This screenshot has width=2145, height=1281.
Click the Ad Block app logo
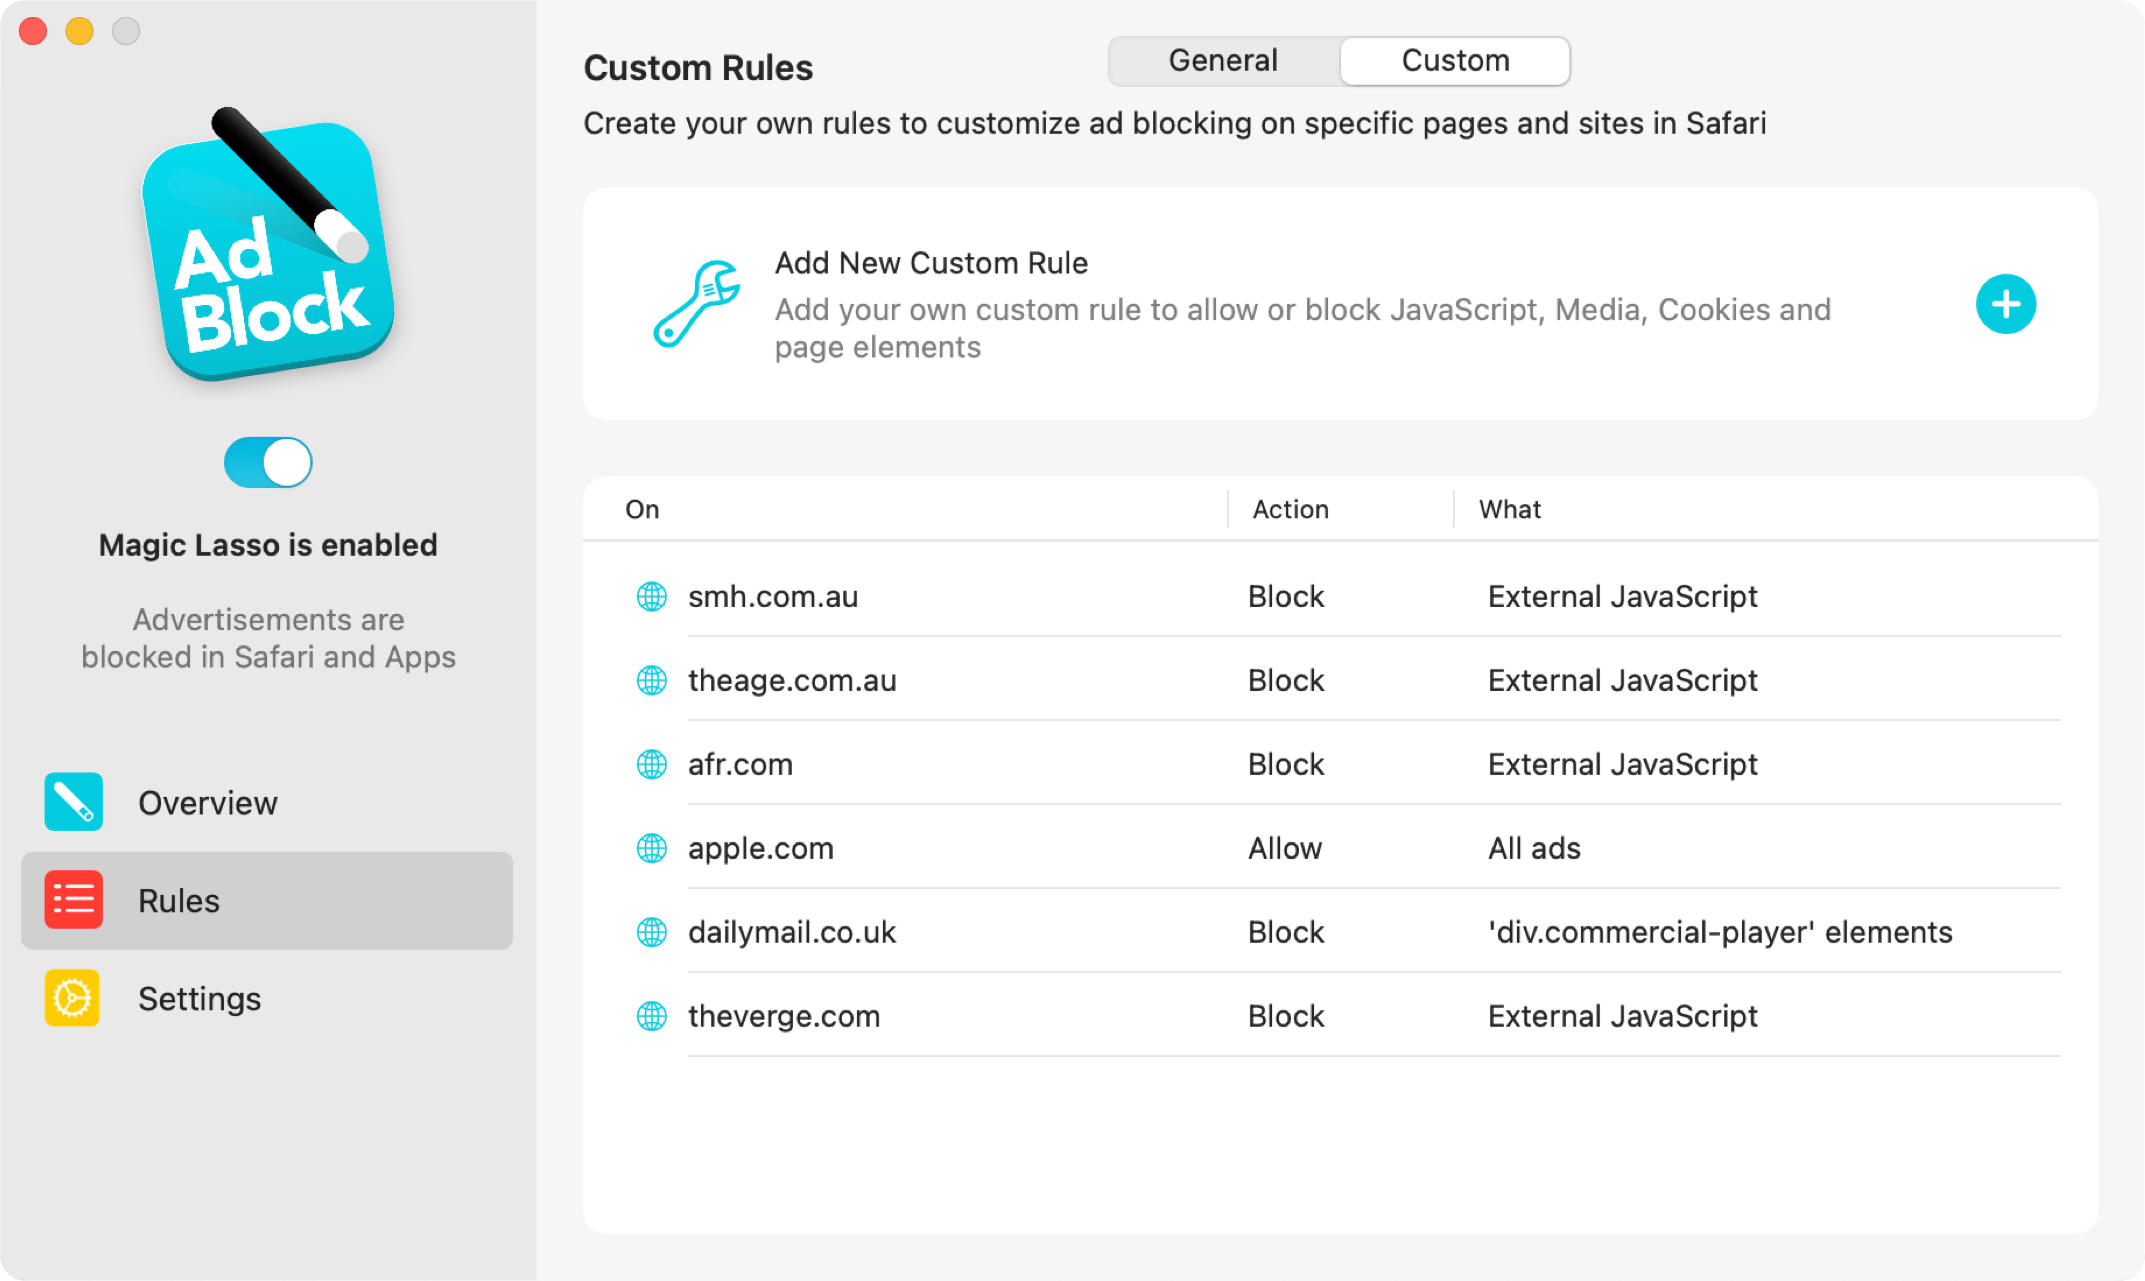pos(268,246)
